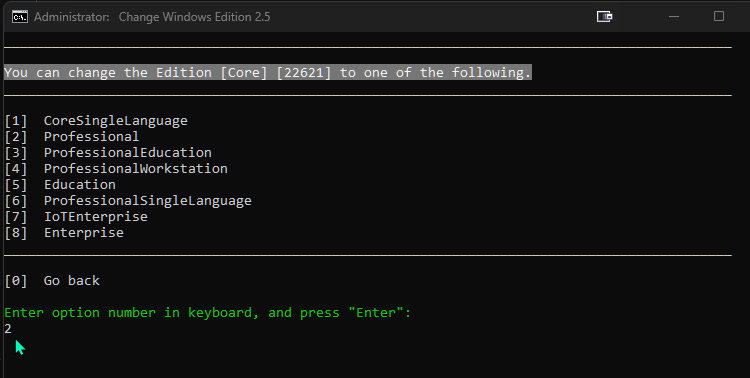
Task: Click the Go back option line
Action: click(52, 280)
